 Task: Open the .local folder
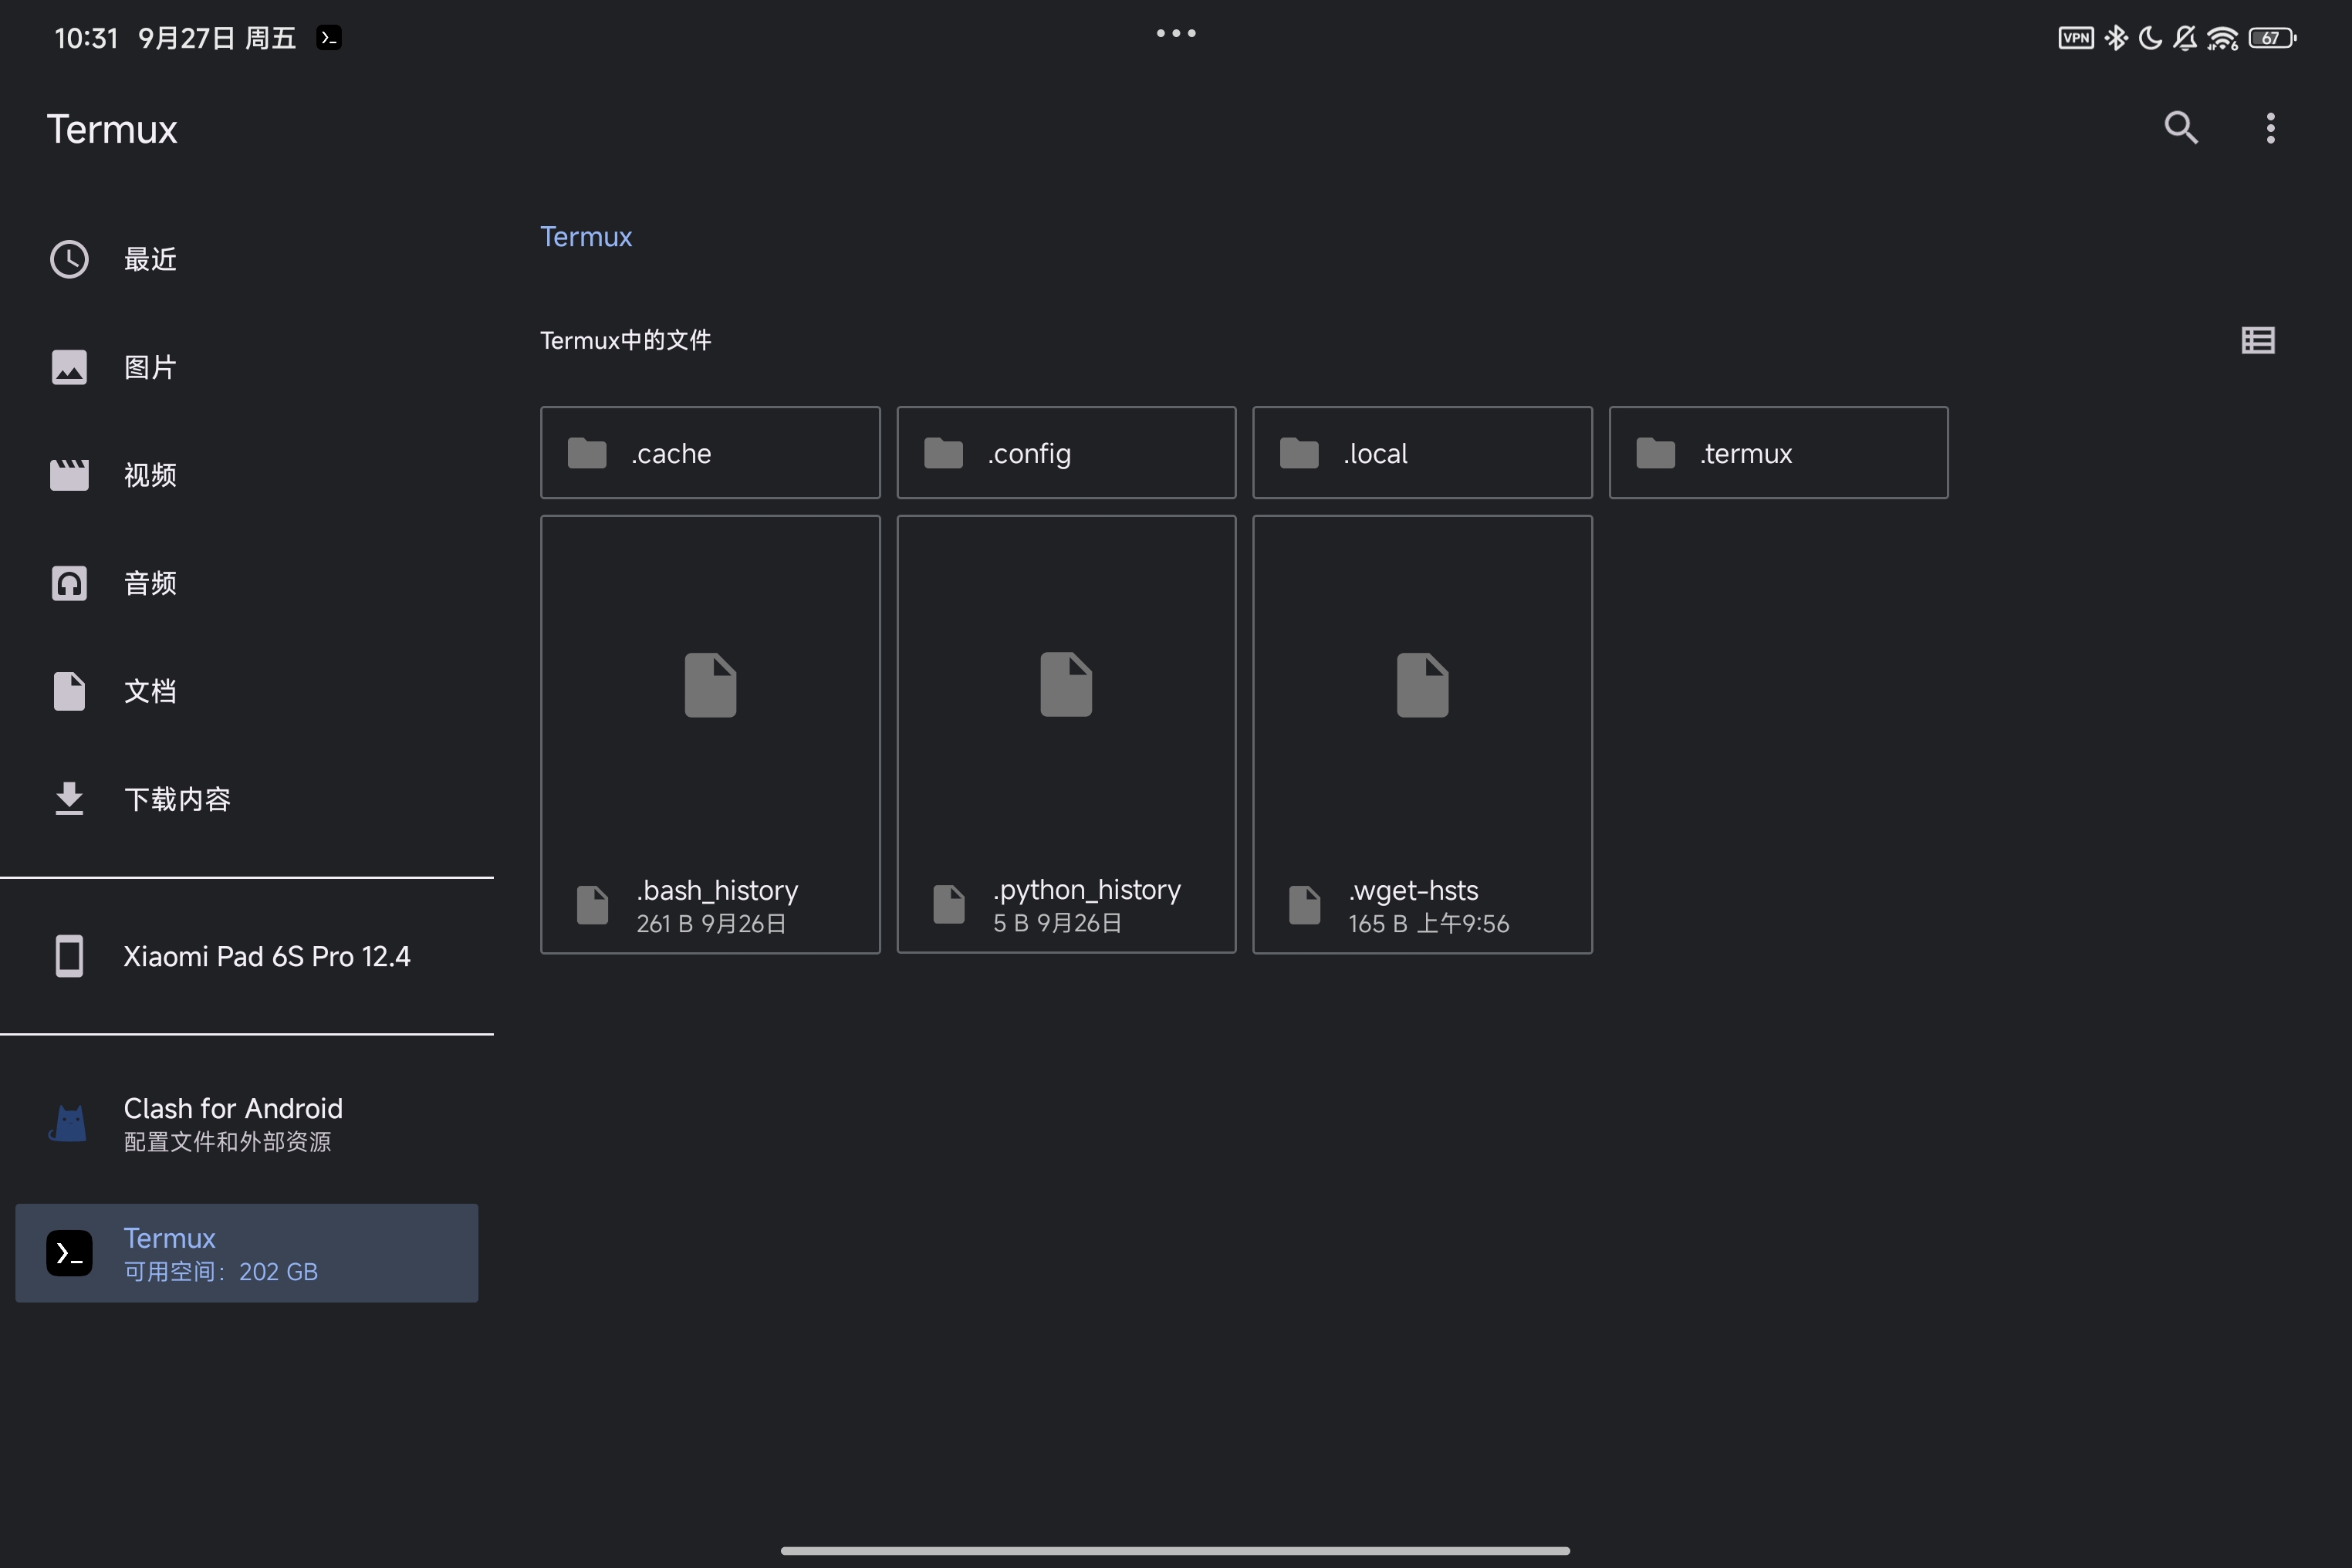point(1422,453)
